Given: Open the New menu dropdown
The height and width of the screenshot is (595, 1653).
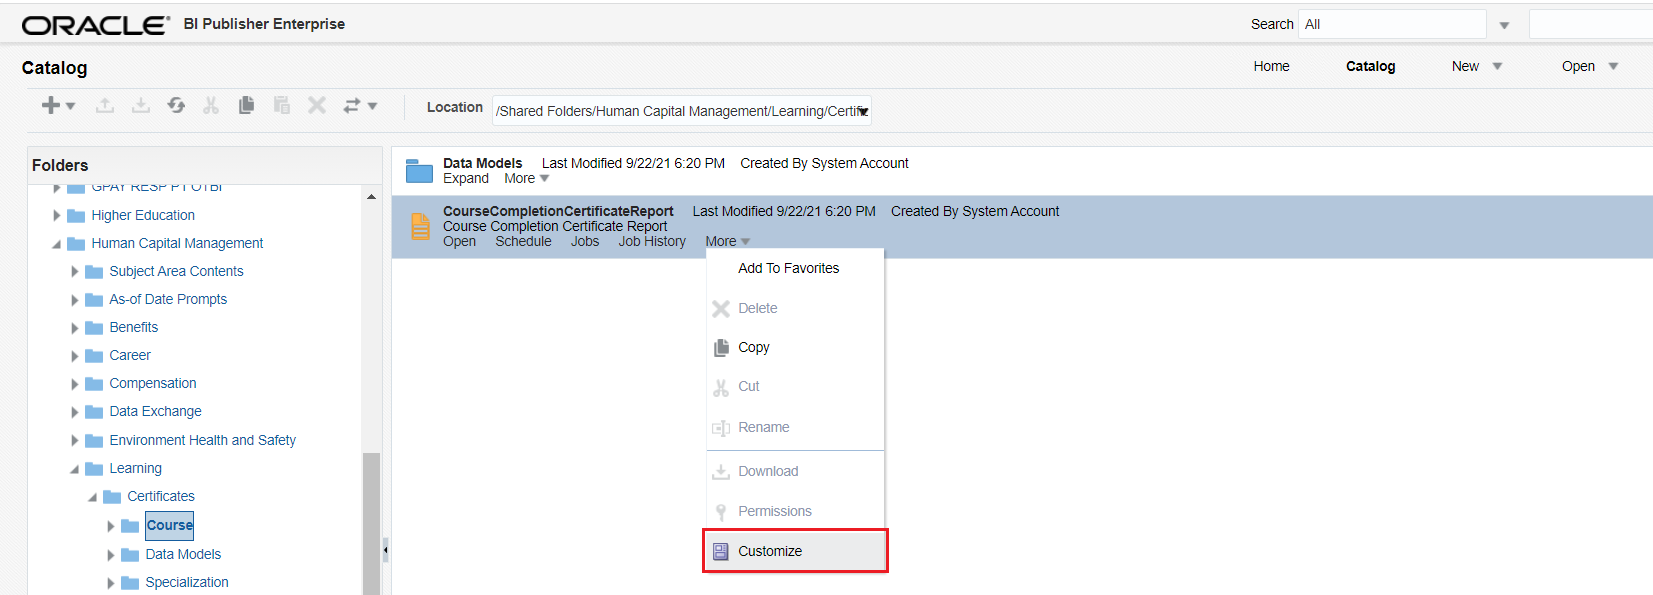Looking at the screenshot, I should (x=1497, y=66).
